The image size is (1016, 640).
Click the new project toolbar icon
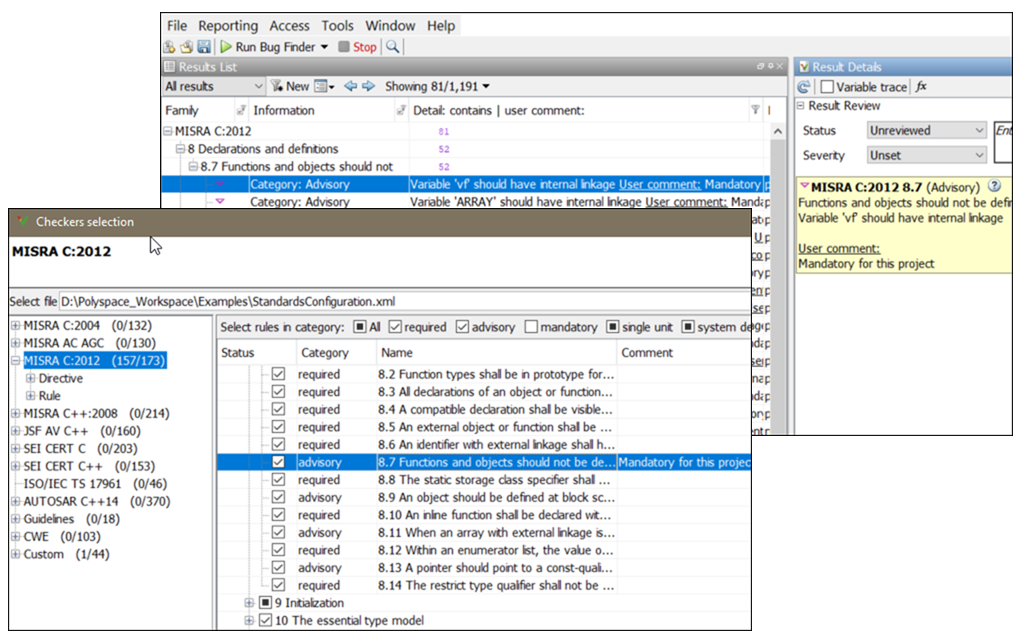point(169,47)
